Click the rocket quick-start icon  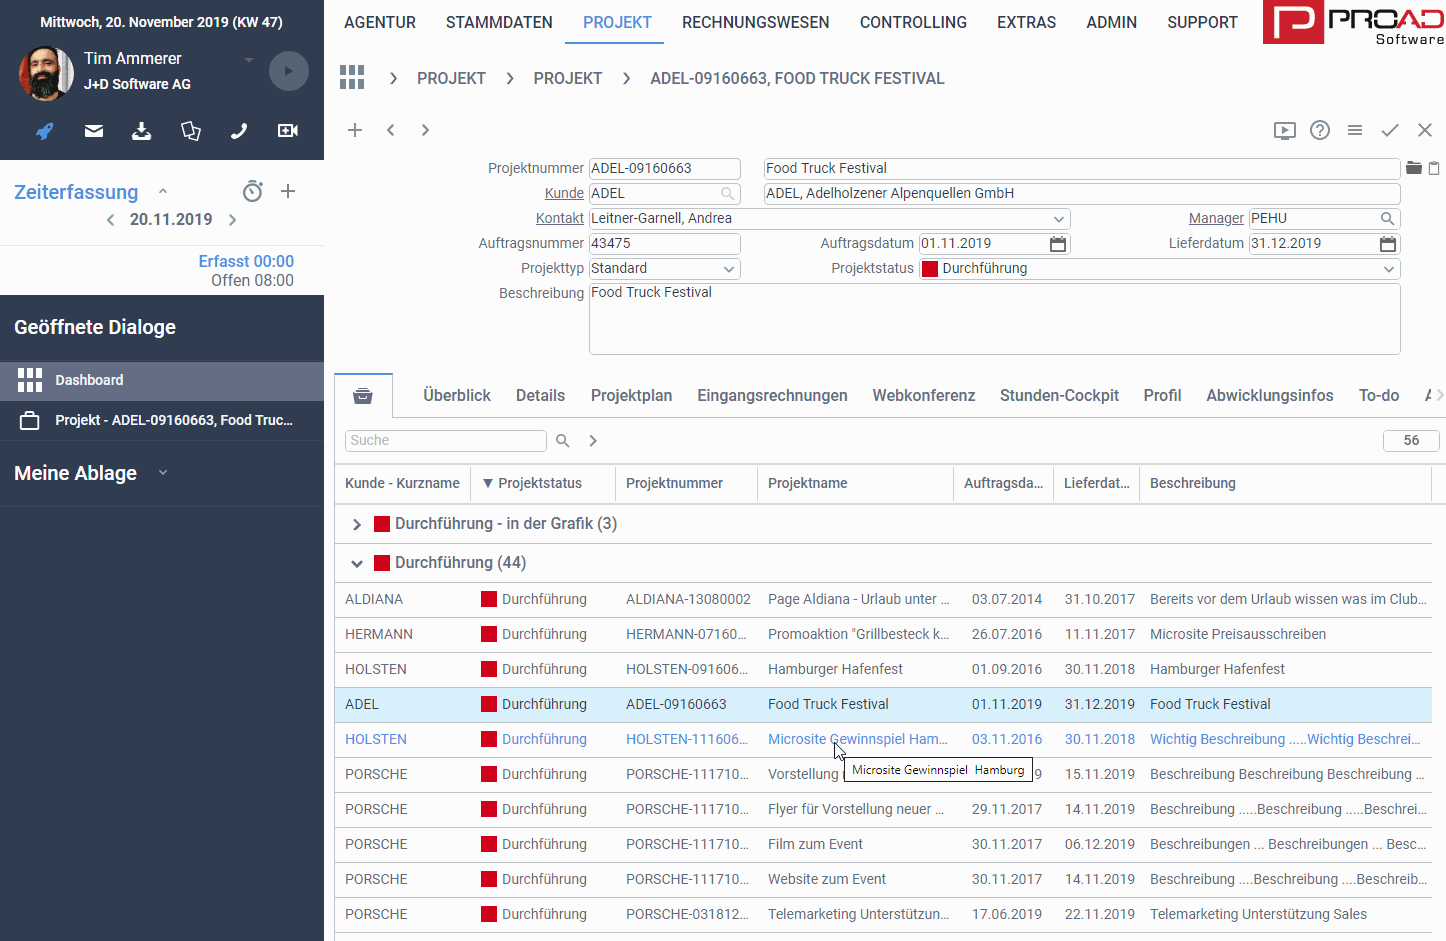[x=45, y=131]
